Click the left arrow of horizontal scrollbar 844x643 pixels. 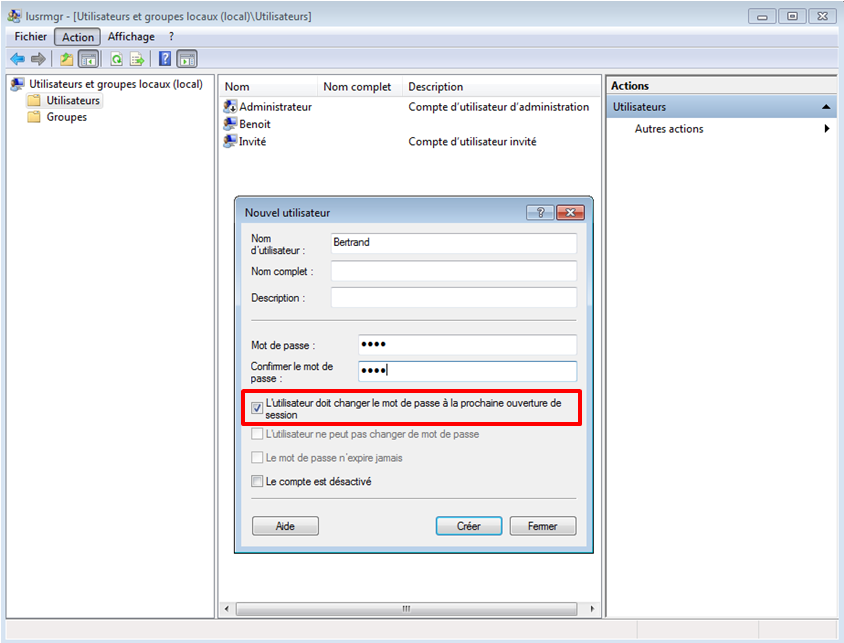tap(227, 609)
